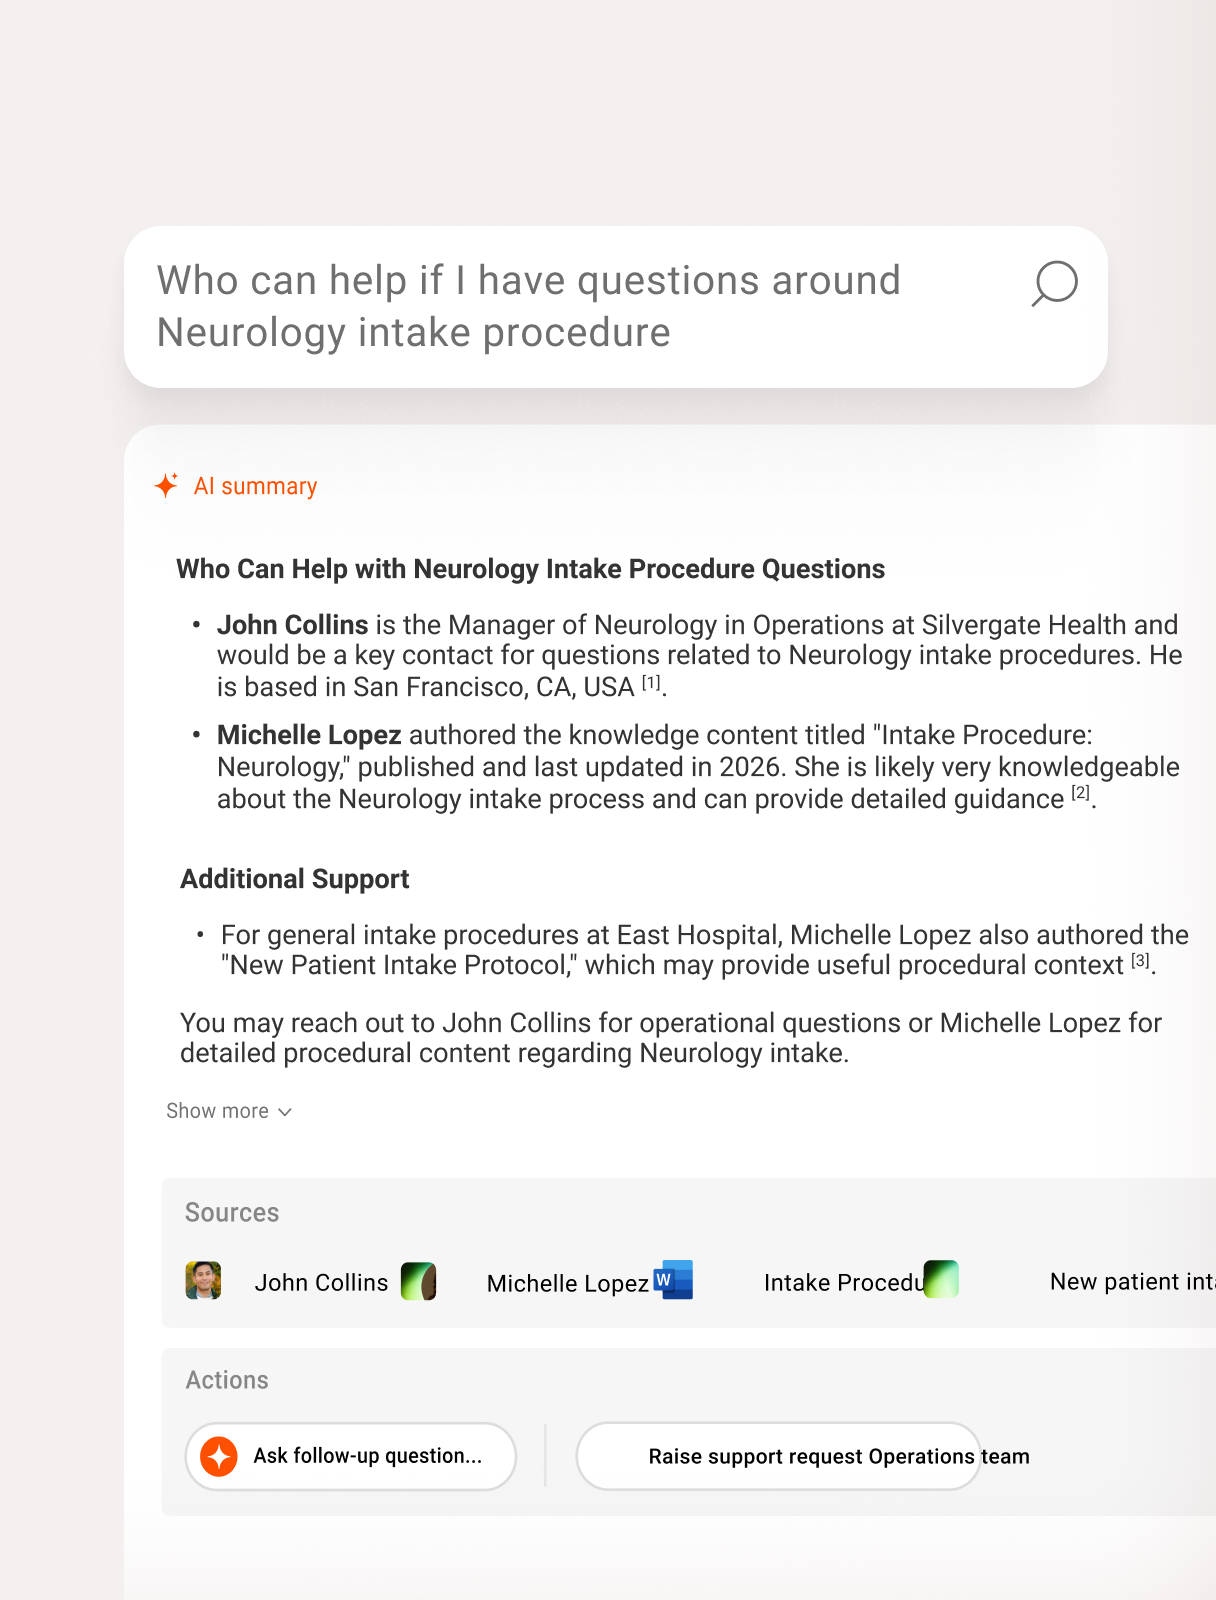
Task: Open citation reference [3]
Action: coord(1140,961)
